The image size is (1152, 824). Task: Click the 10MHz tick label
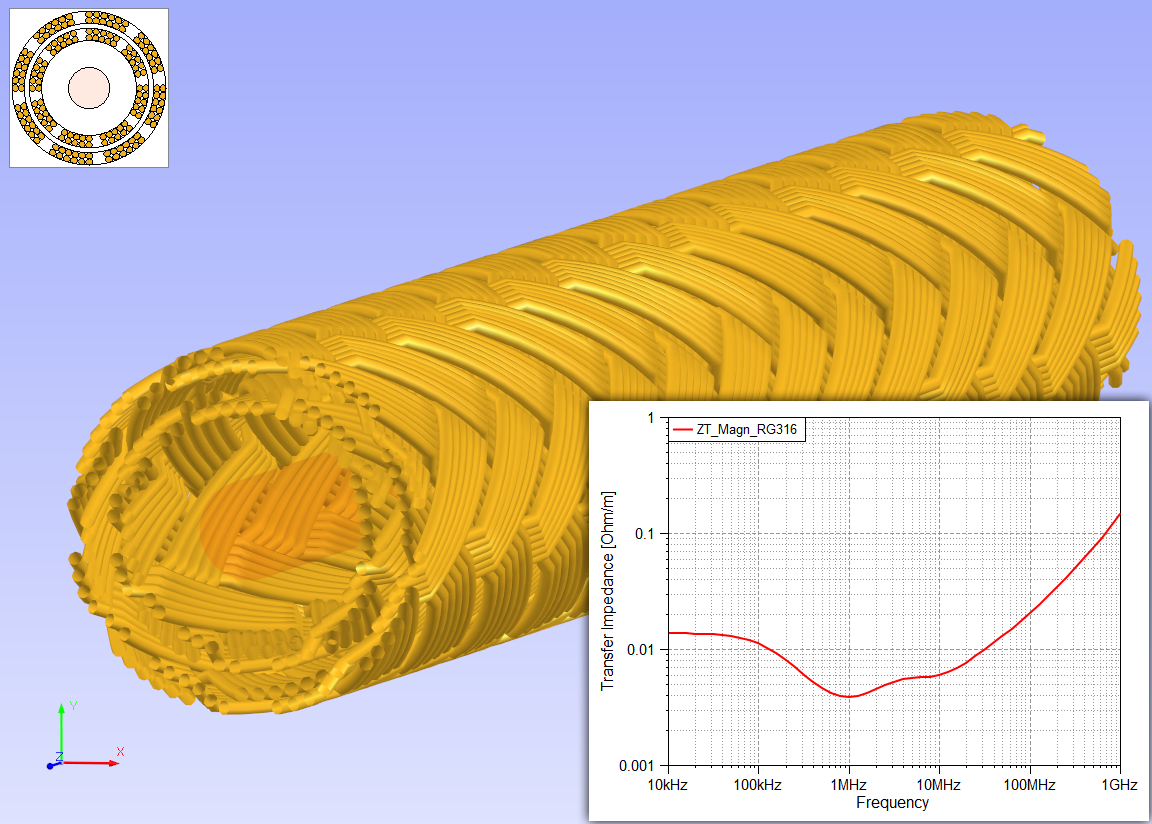[938, 785]
